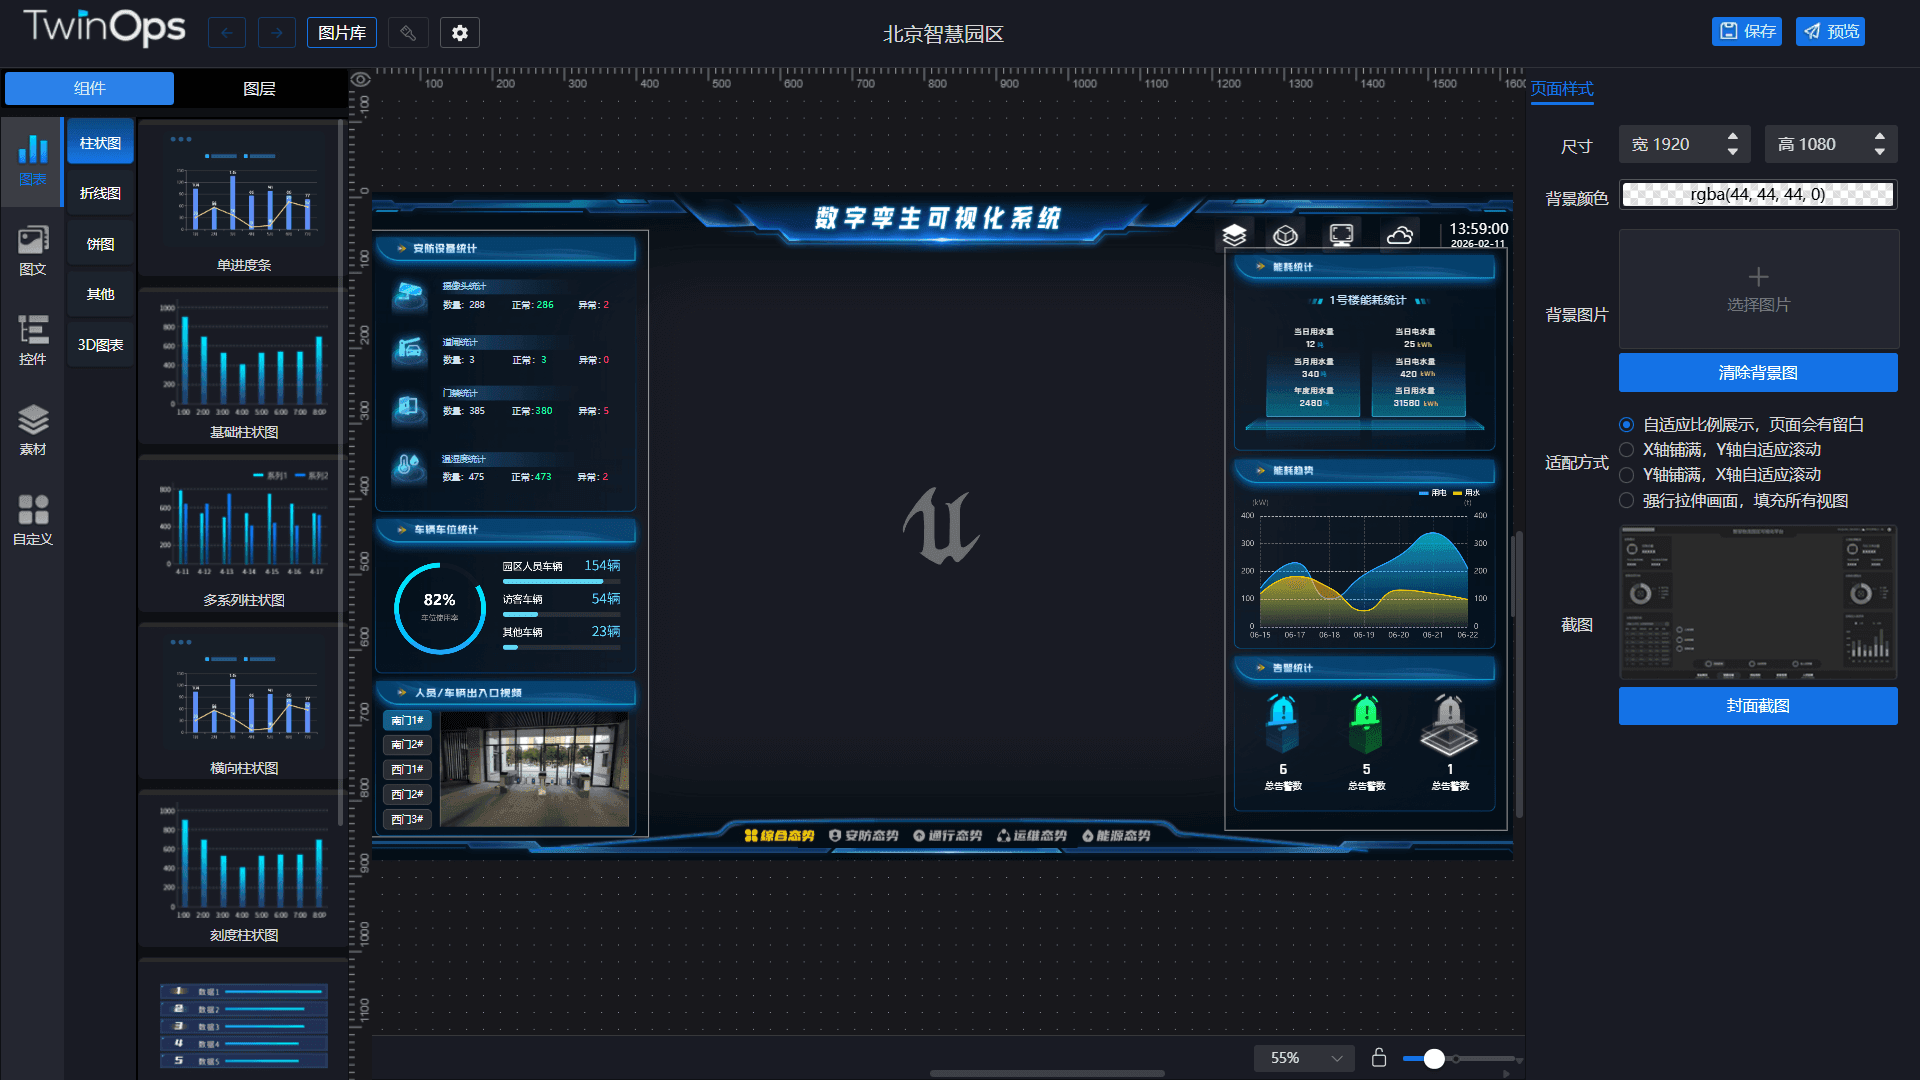The image size is (1920, 1080).
Task: Click 通行态势 bottom navigation item
Action: [948, 836]
